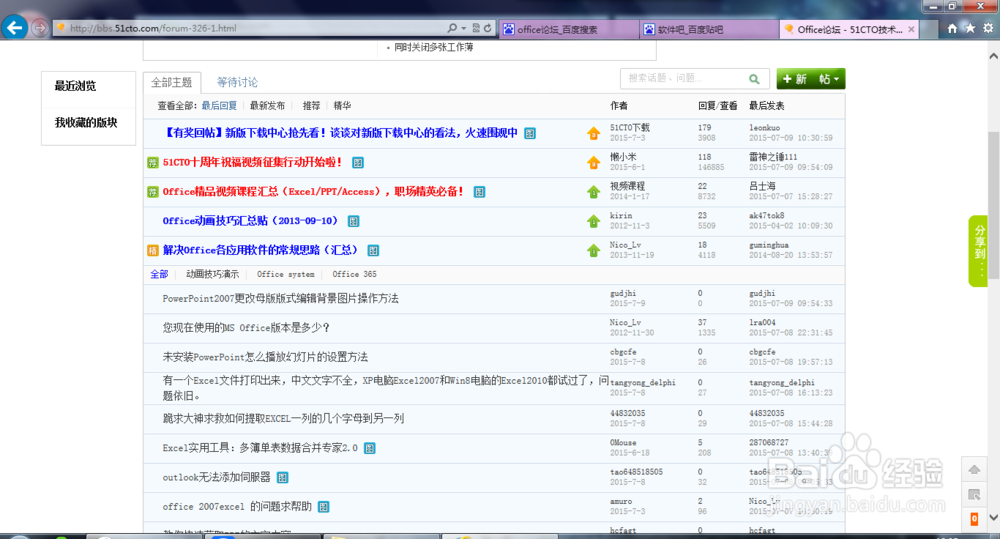Click the compatibility view icon in address bar

(476, 28)
